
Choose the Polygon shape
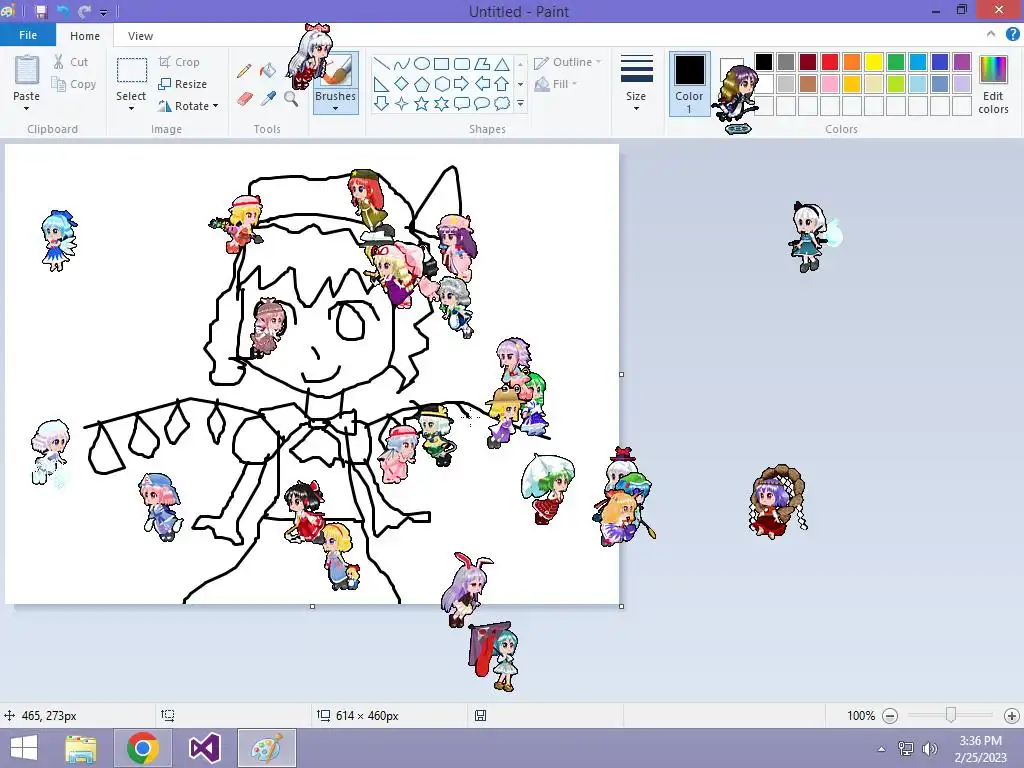coord(482,63)
